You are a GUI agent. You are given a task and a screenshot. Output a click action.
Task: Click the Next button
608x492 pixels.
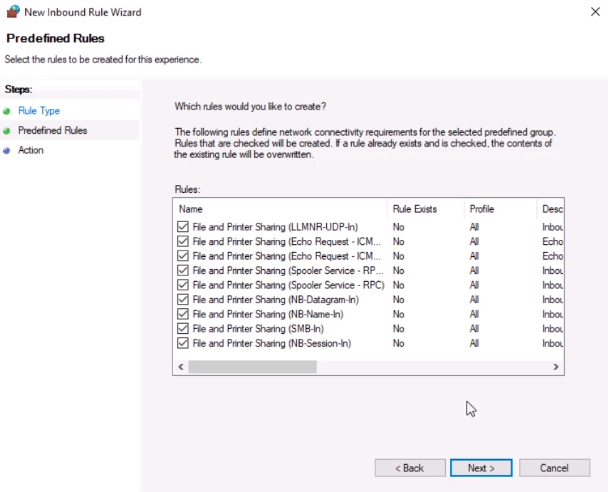point(481,468)
